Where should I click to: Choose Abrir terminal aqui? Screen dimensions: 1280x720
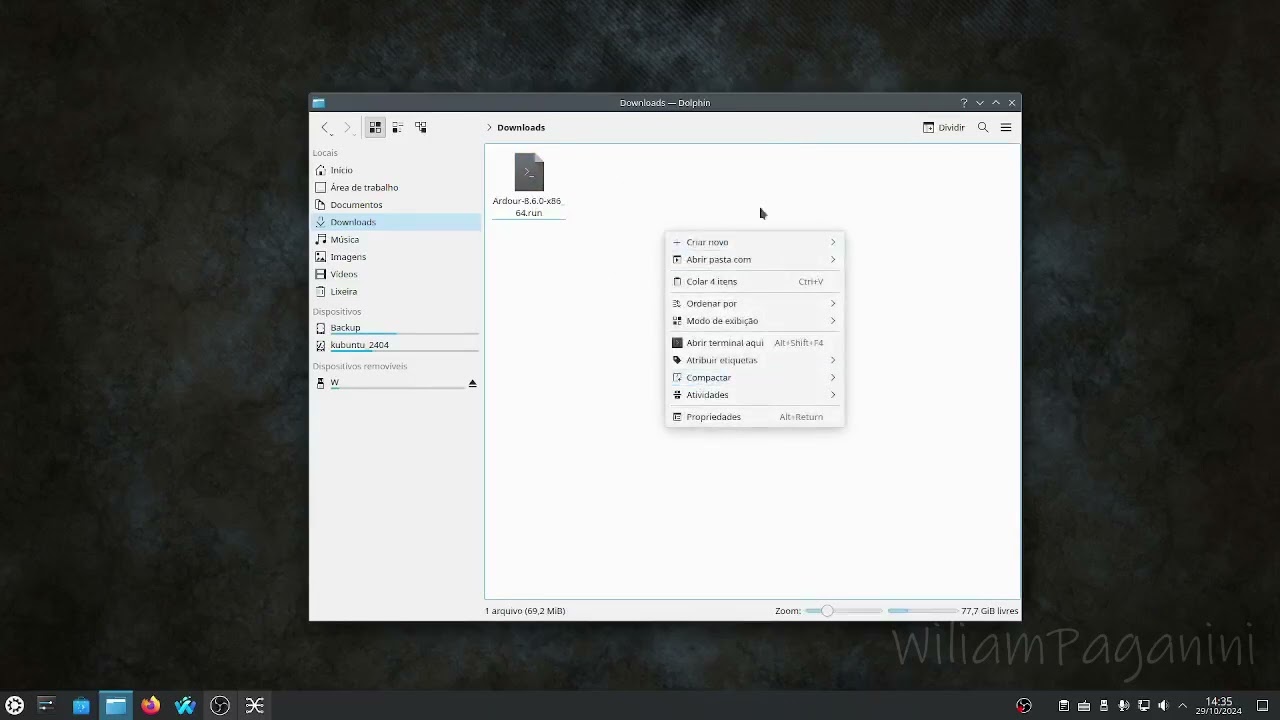(x=754, y=343)
